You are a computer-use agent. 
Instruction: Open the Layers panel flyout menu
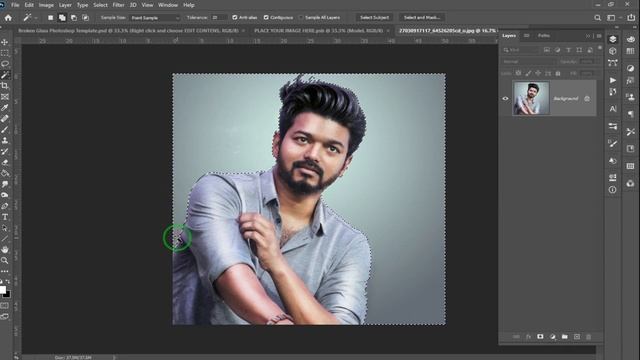point(599,36)
